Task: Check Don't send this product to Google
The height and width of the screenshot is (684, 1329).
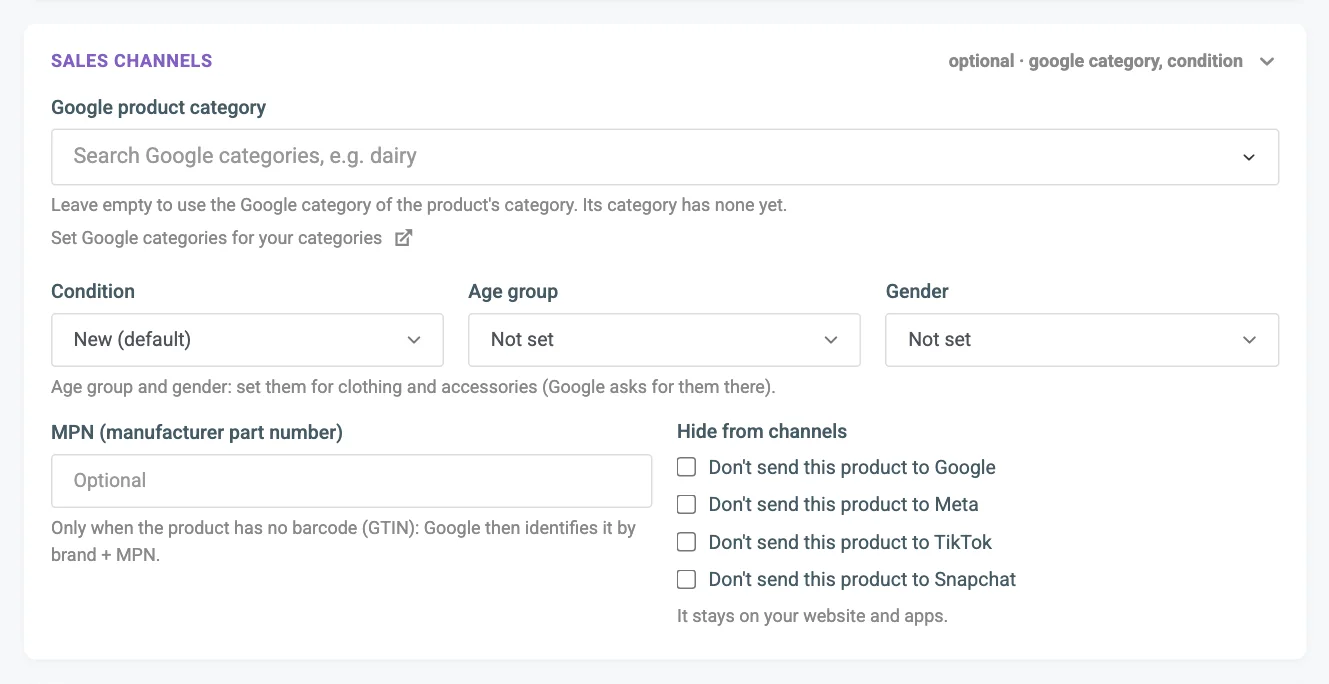Action: pos(686,467)
